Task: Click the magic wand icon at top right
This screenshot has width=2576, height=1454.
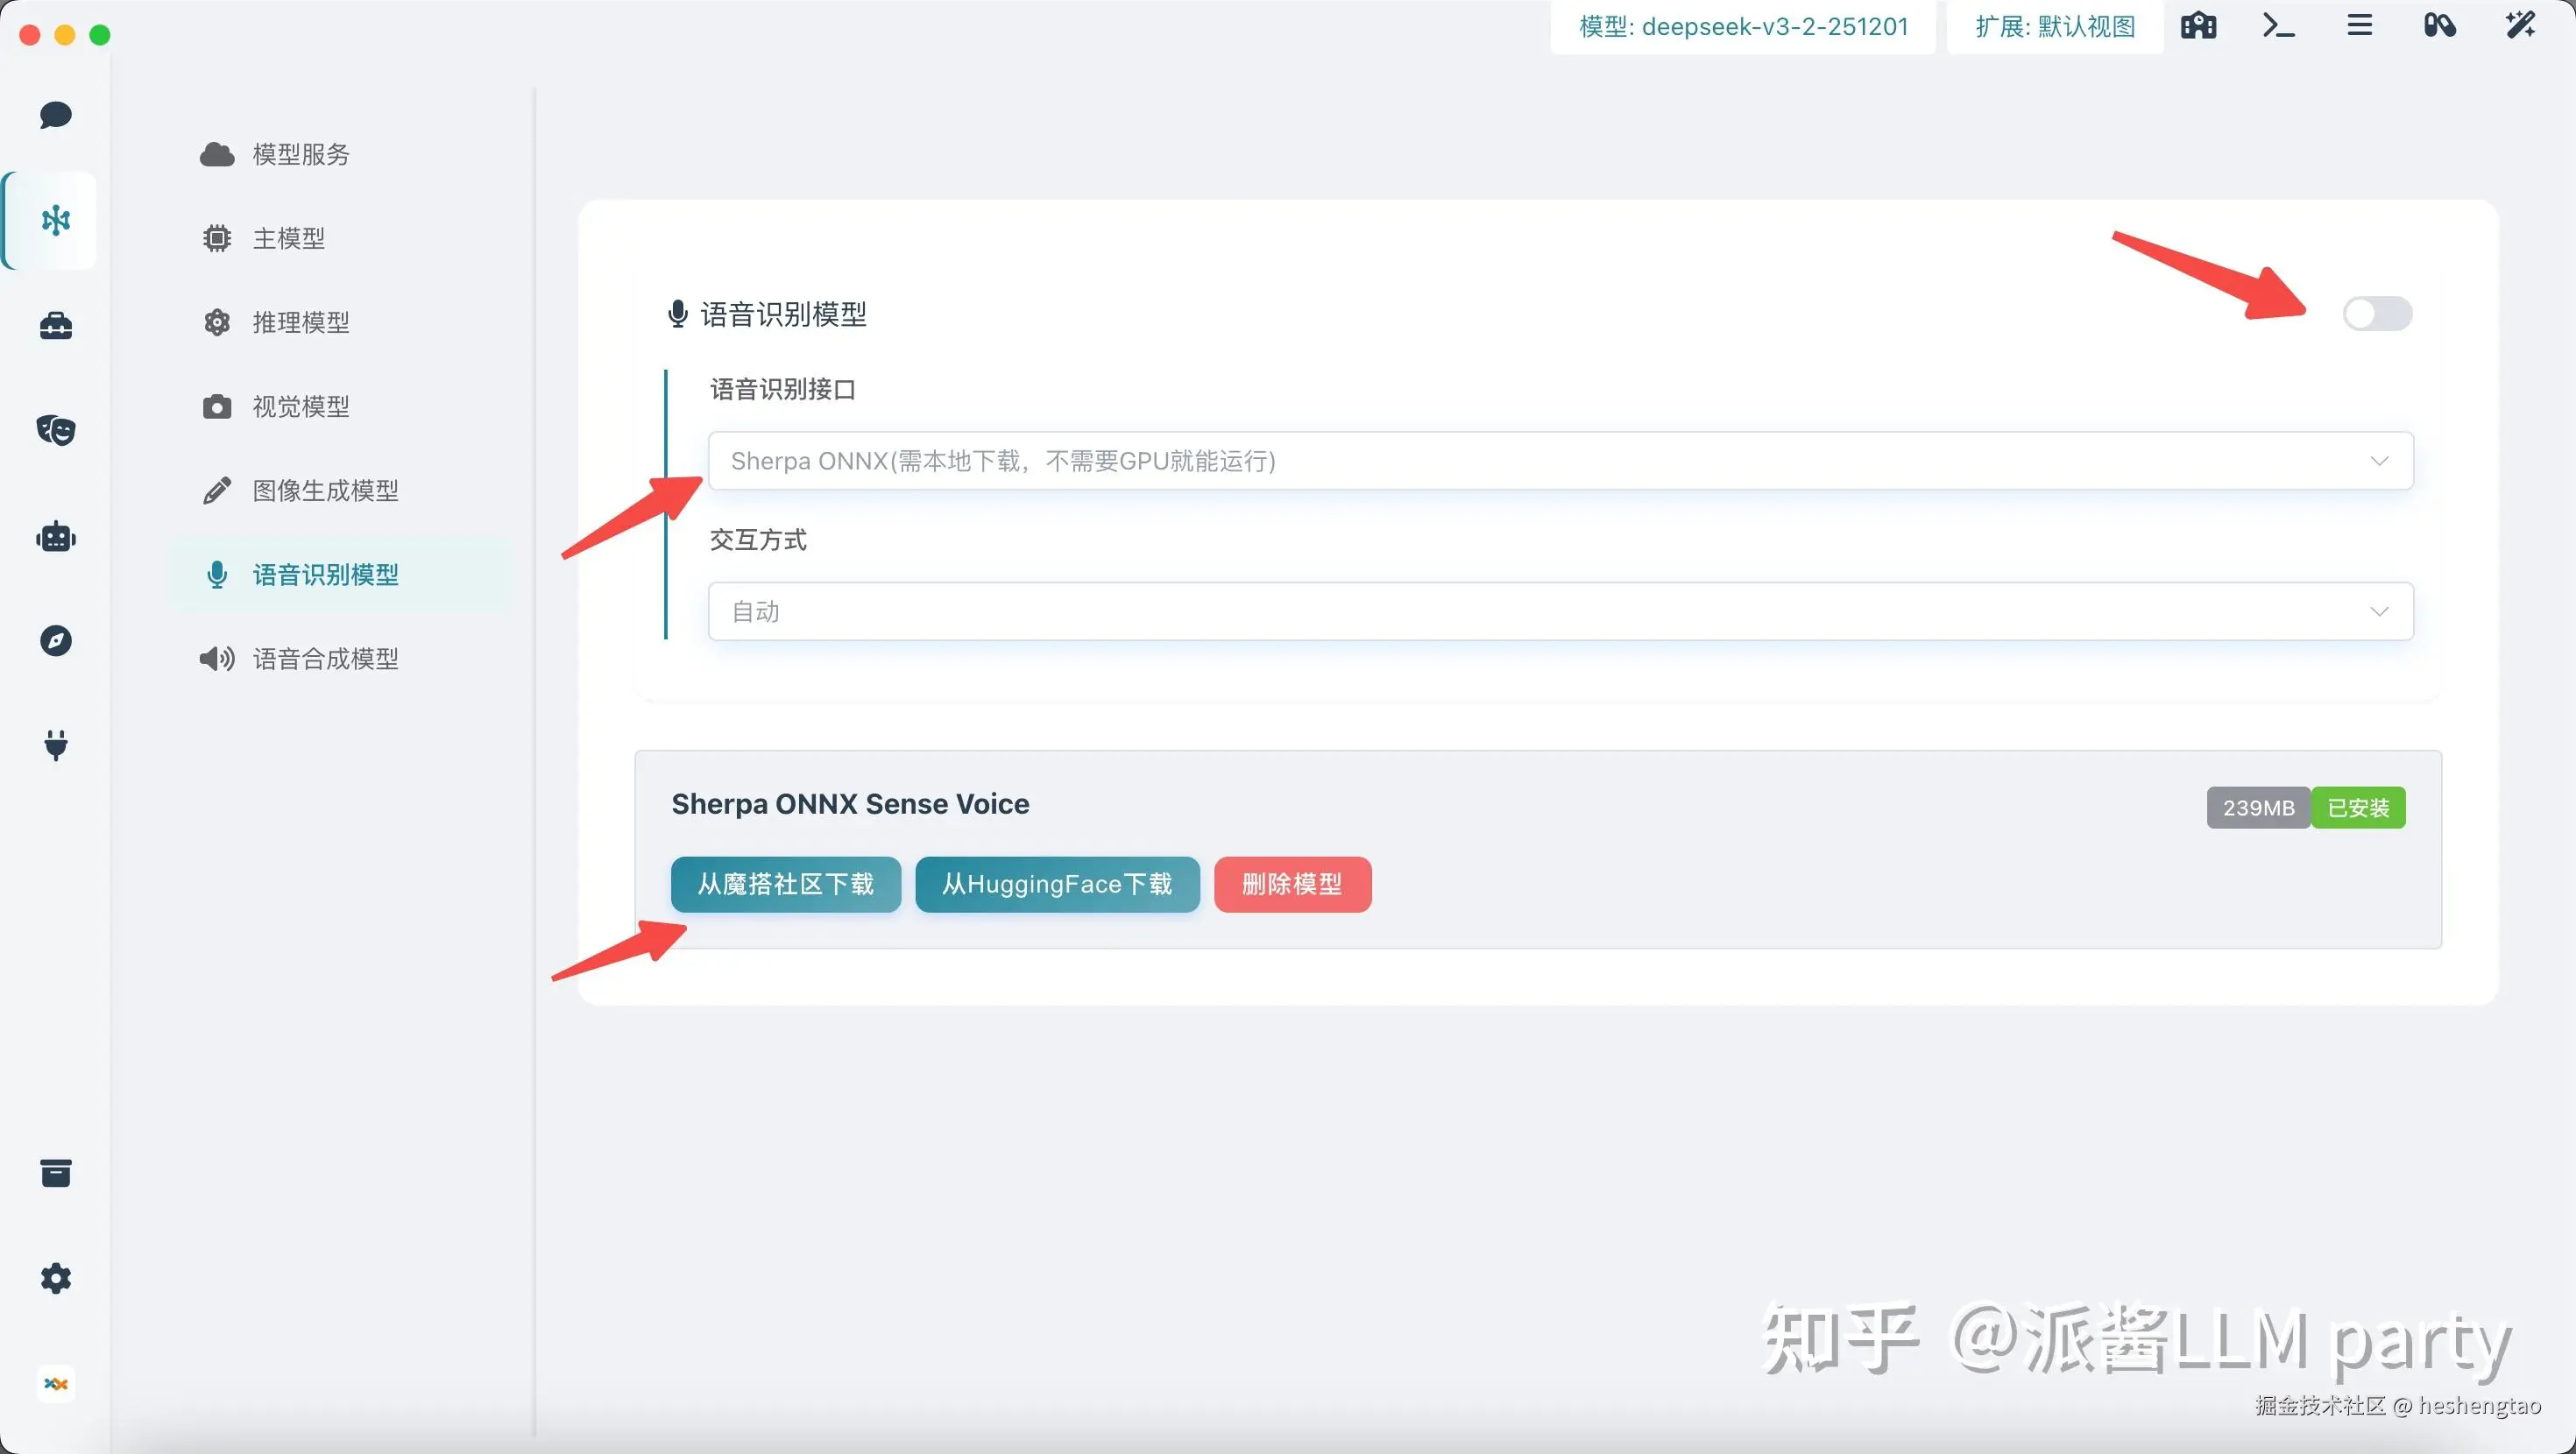Action: pos(2520,26)
